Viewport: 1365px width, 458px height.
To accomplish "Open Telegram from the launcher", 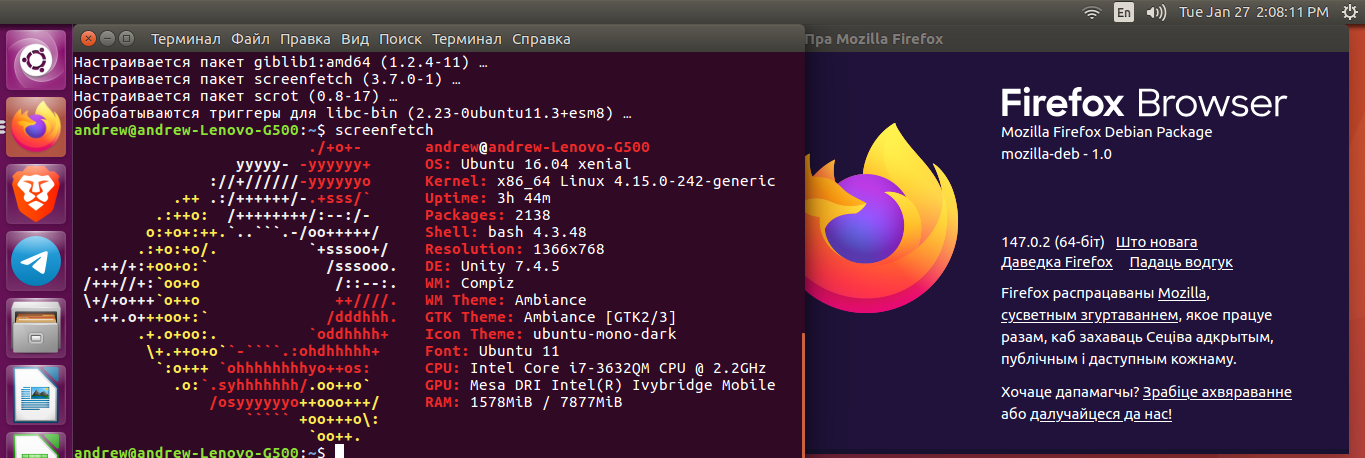I will click(36, 260).
